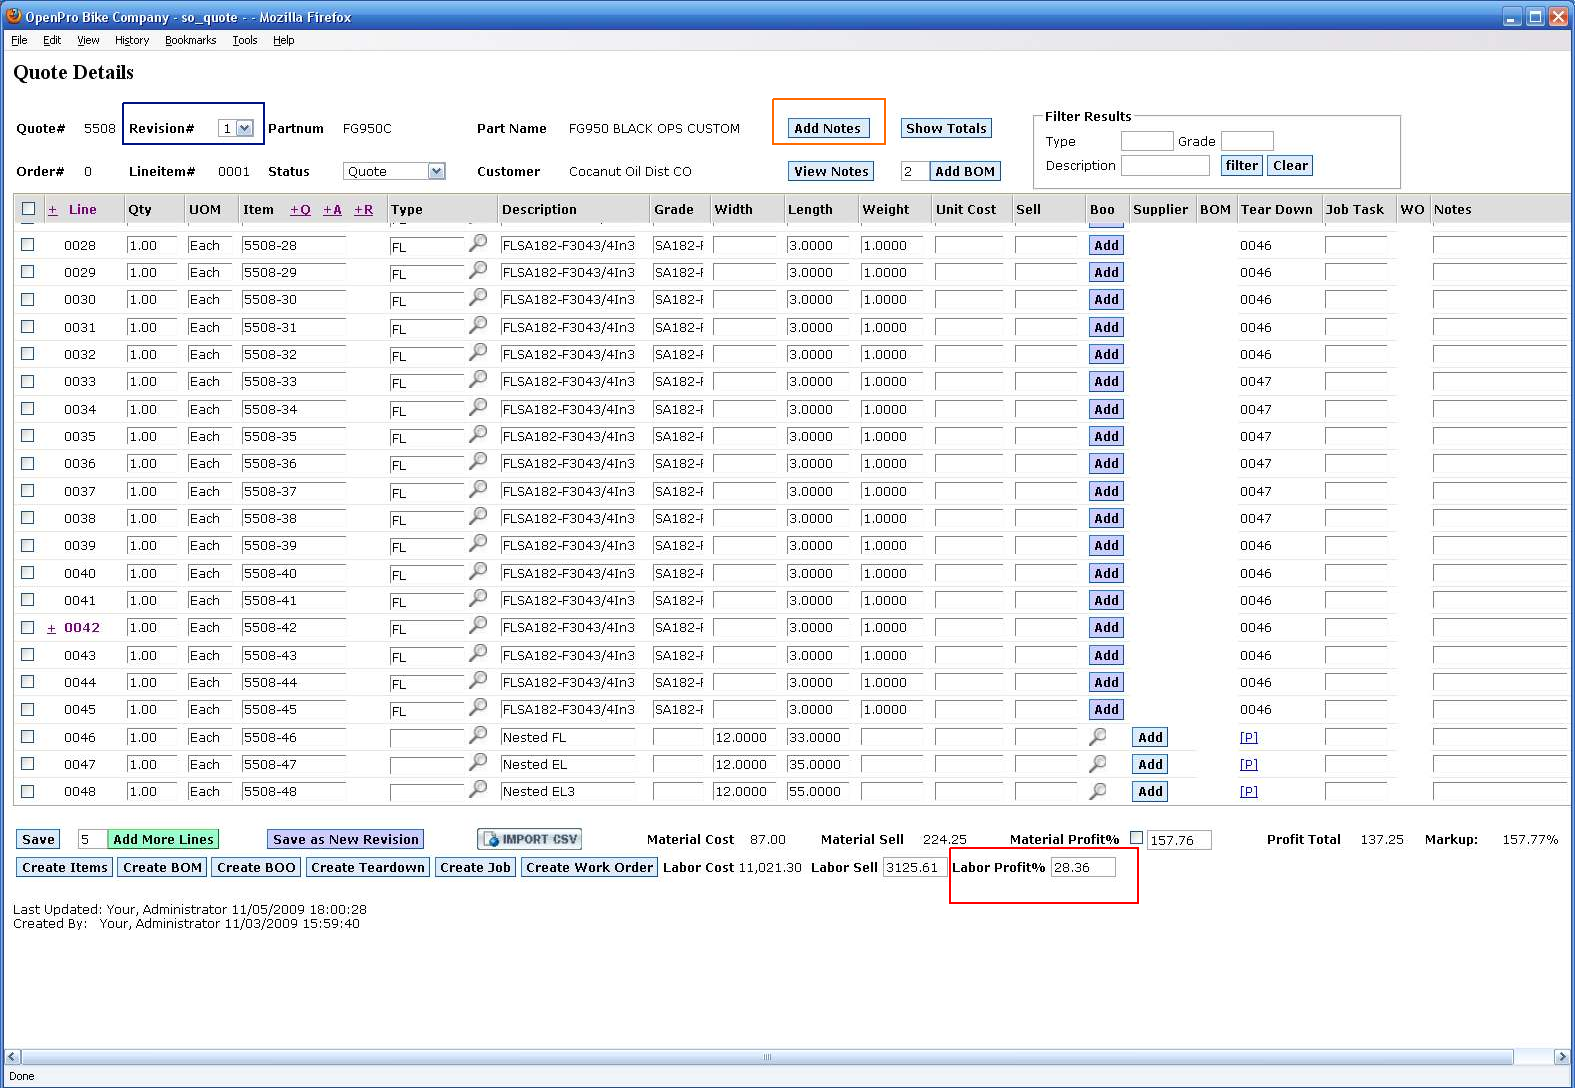The width and height of the screenshot is (1575, 1088).
Task: Toggle the select-all checkbox in the header row
Action: click(x=28, y=209)
